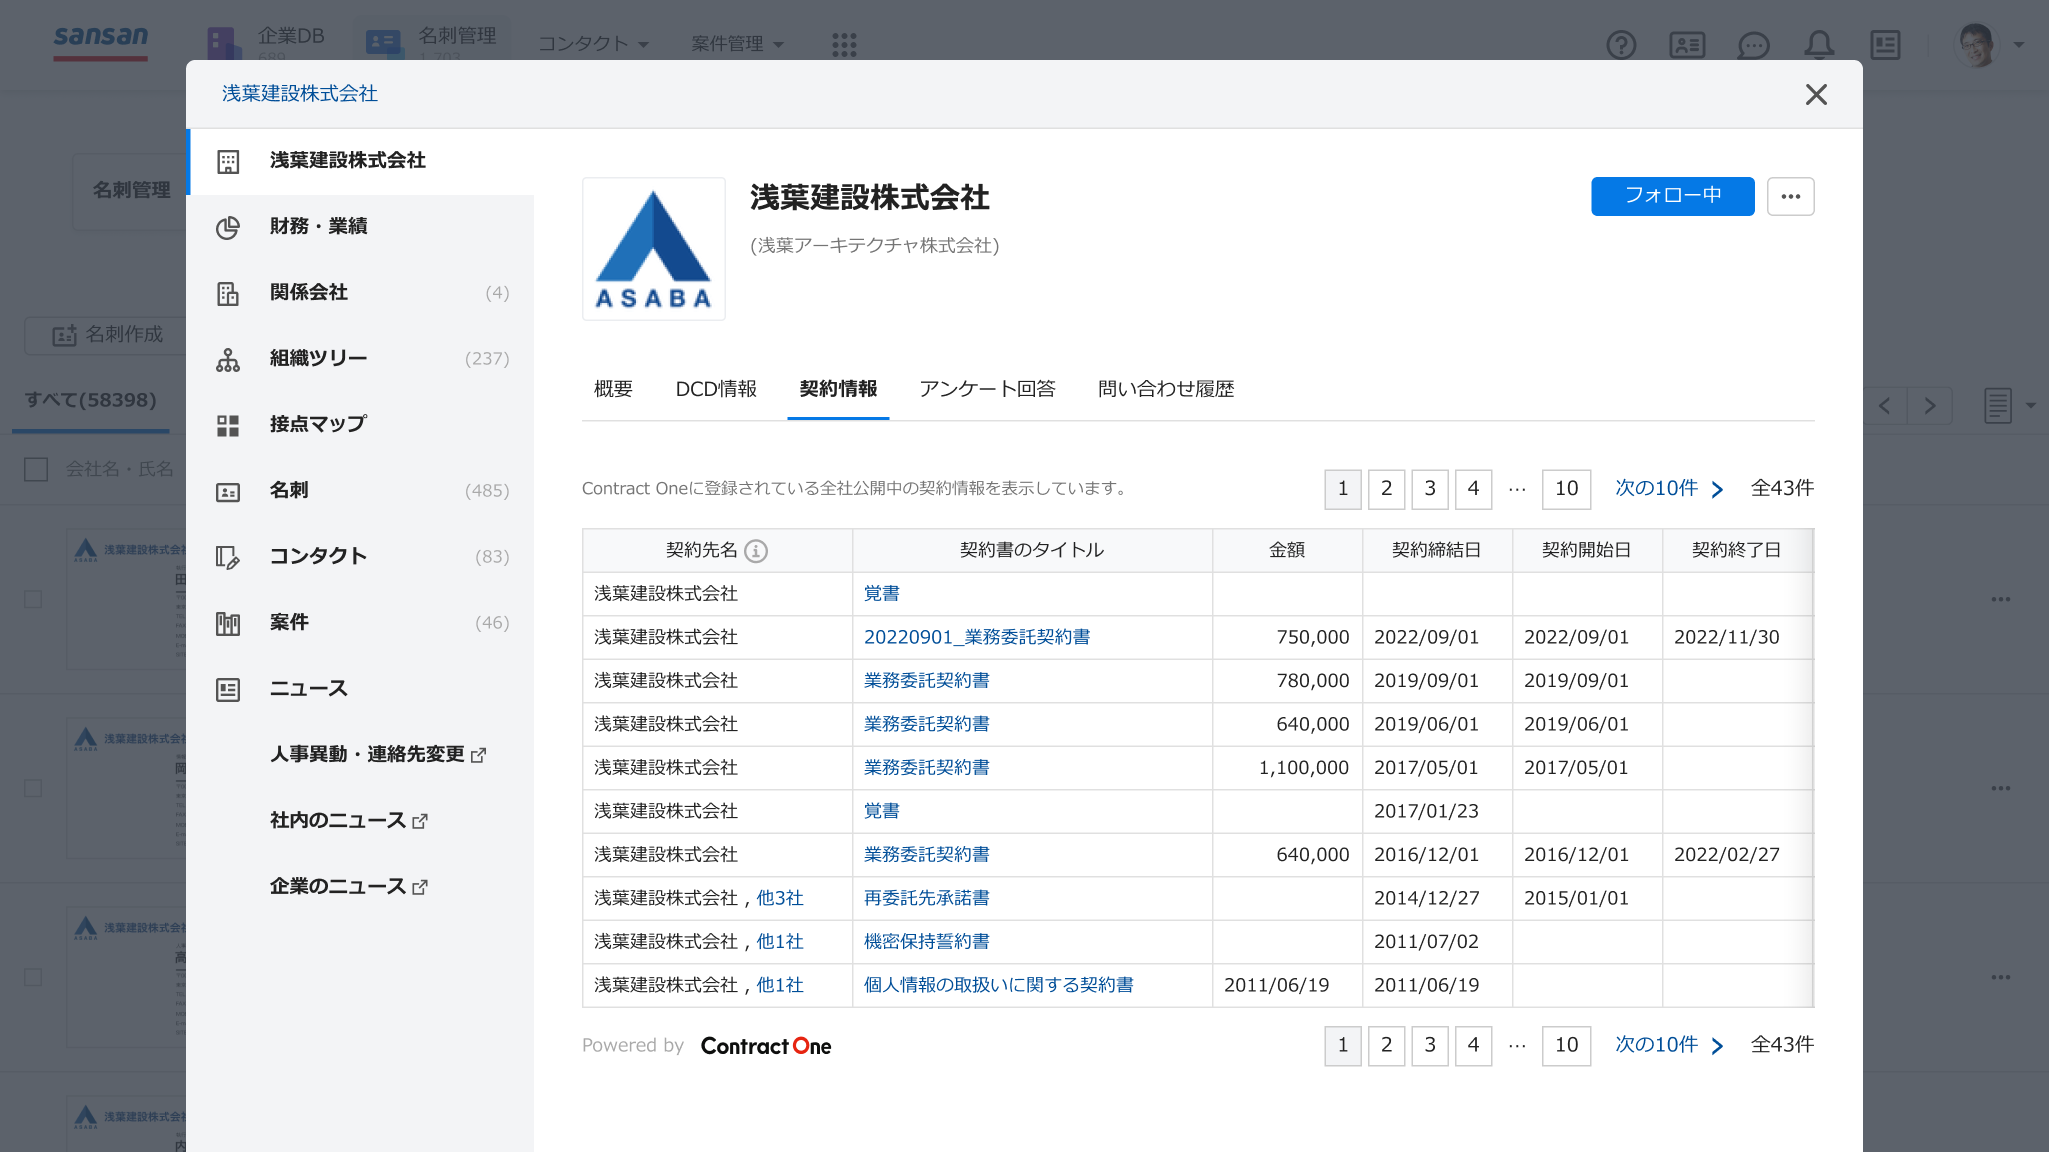Screen dimensions: 2050x1152
Task: Open the DCD情報 tab
Action: 716,389
